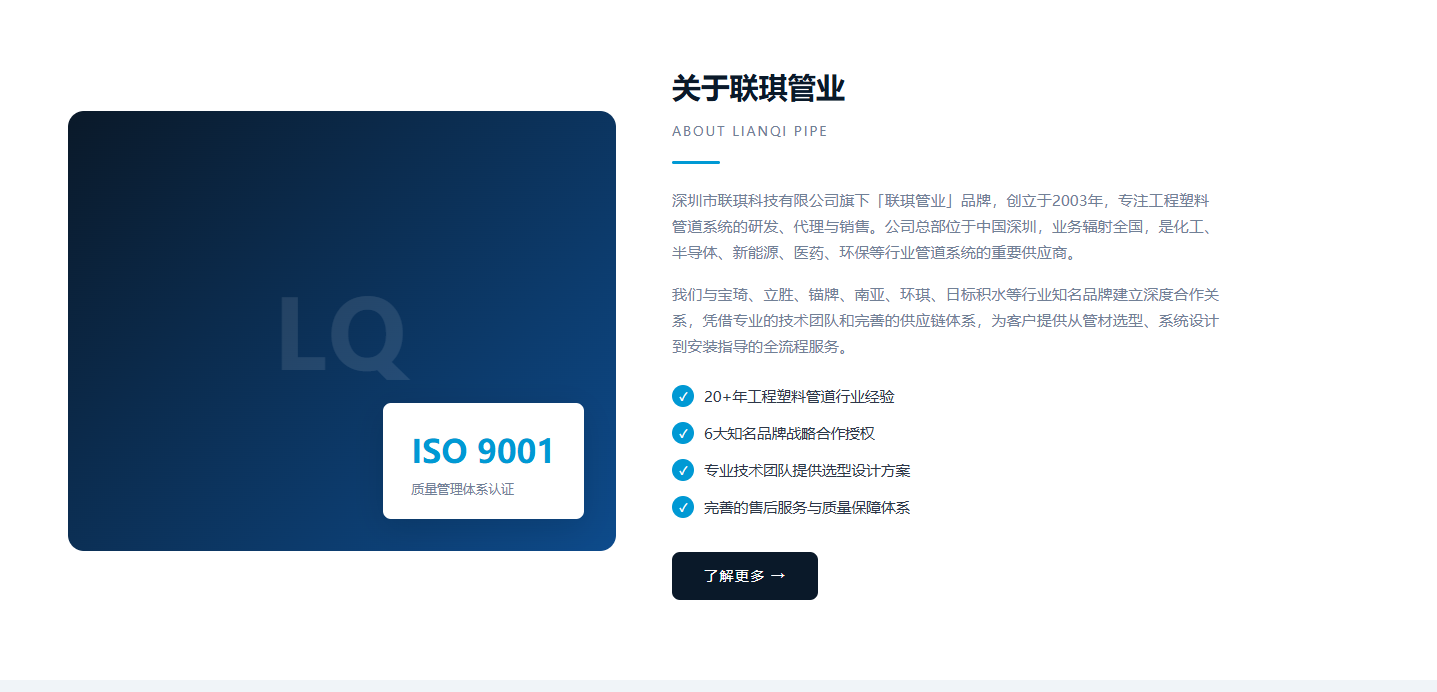1437x692 pixels.
Task: Select the 关于联琪管业 heading
Action: click(758, 89)
